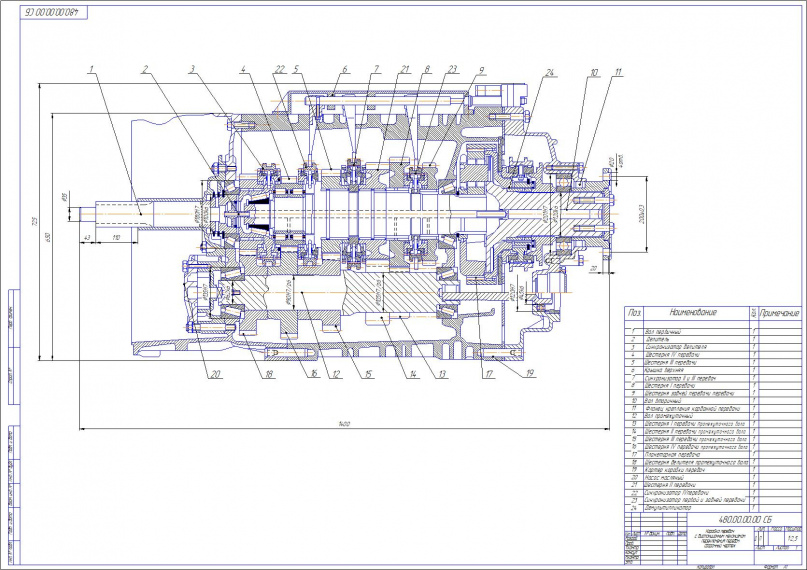Click position label 19 at bottom right
This screenshot has width=807, height=570.
coord(528,376)
